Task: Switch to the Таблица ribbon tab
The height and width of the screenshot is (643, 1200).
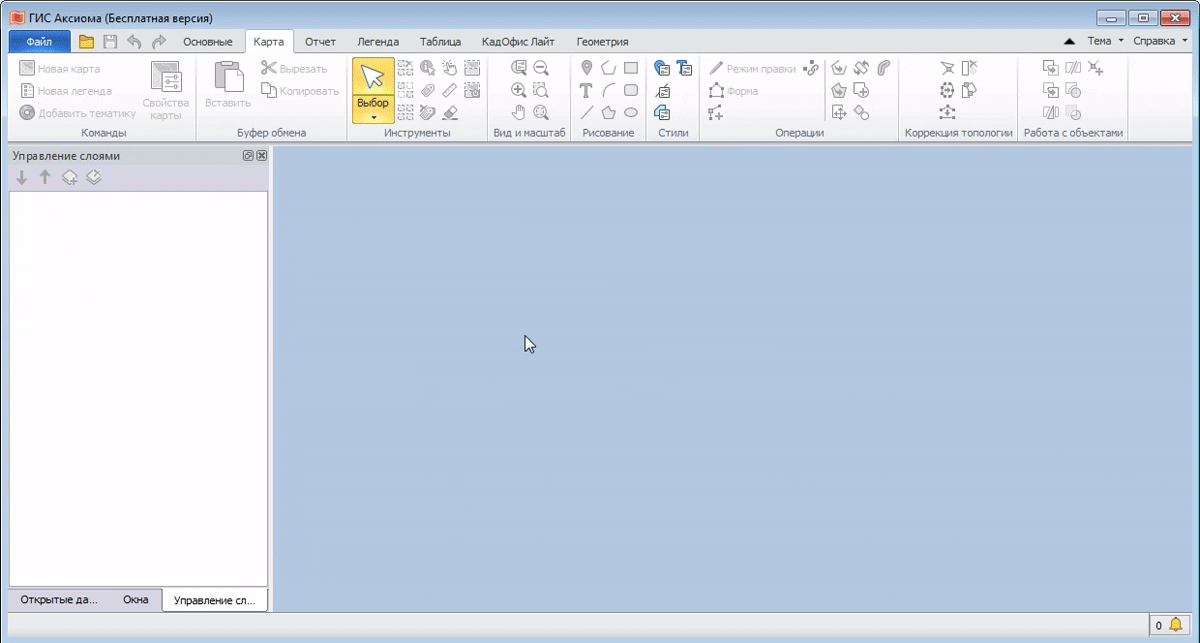Action: coord(440,42)
